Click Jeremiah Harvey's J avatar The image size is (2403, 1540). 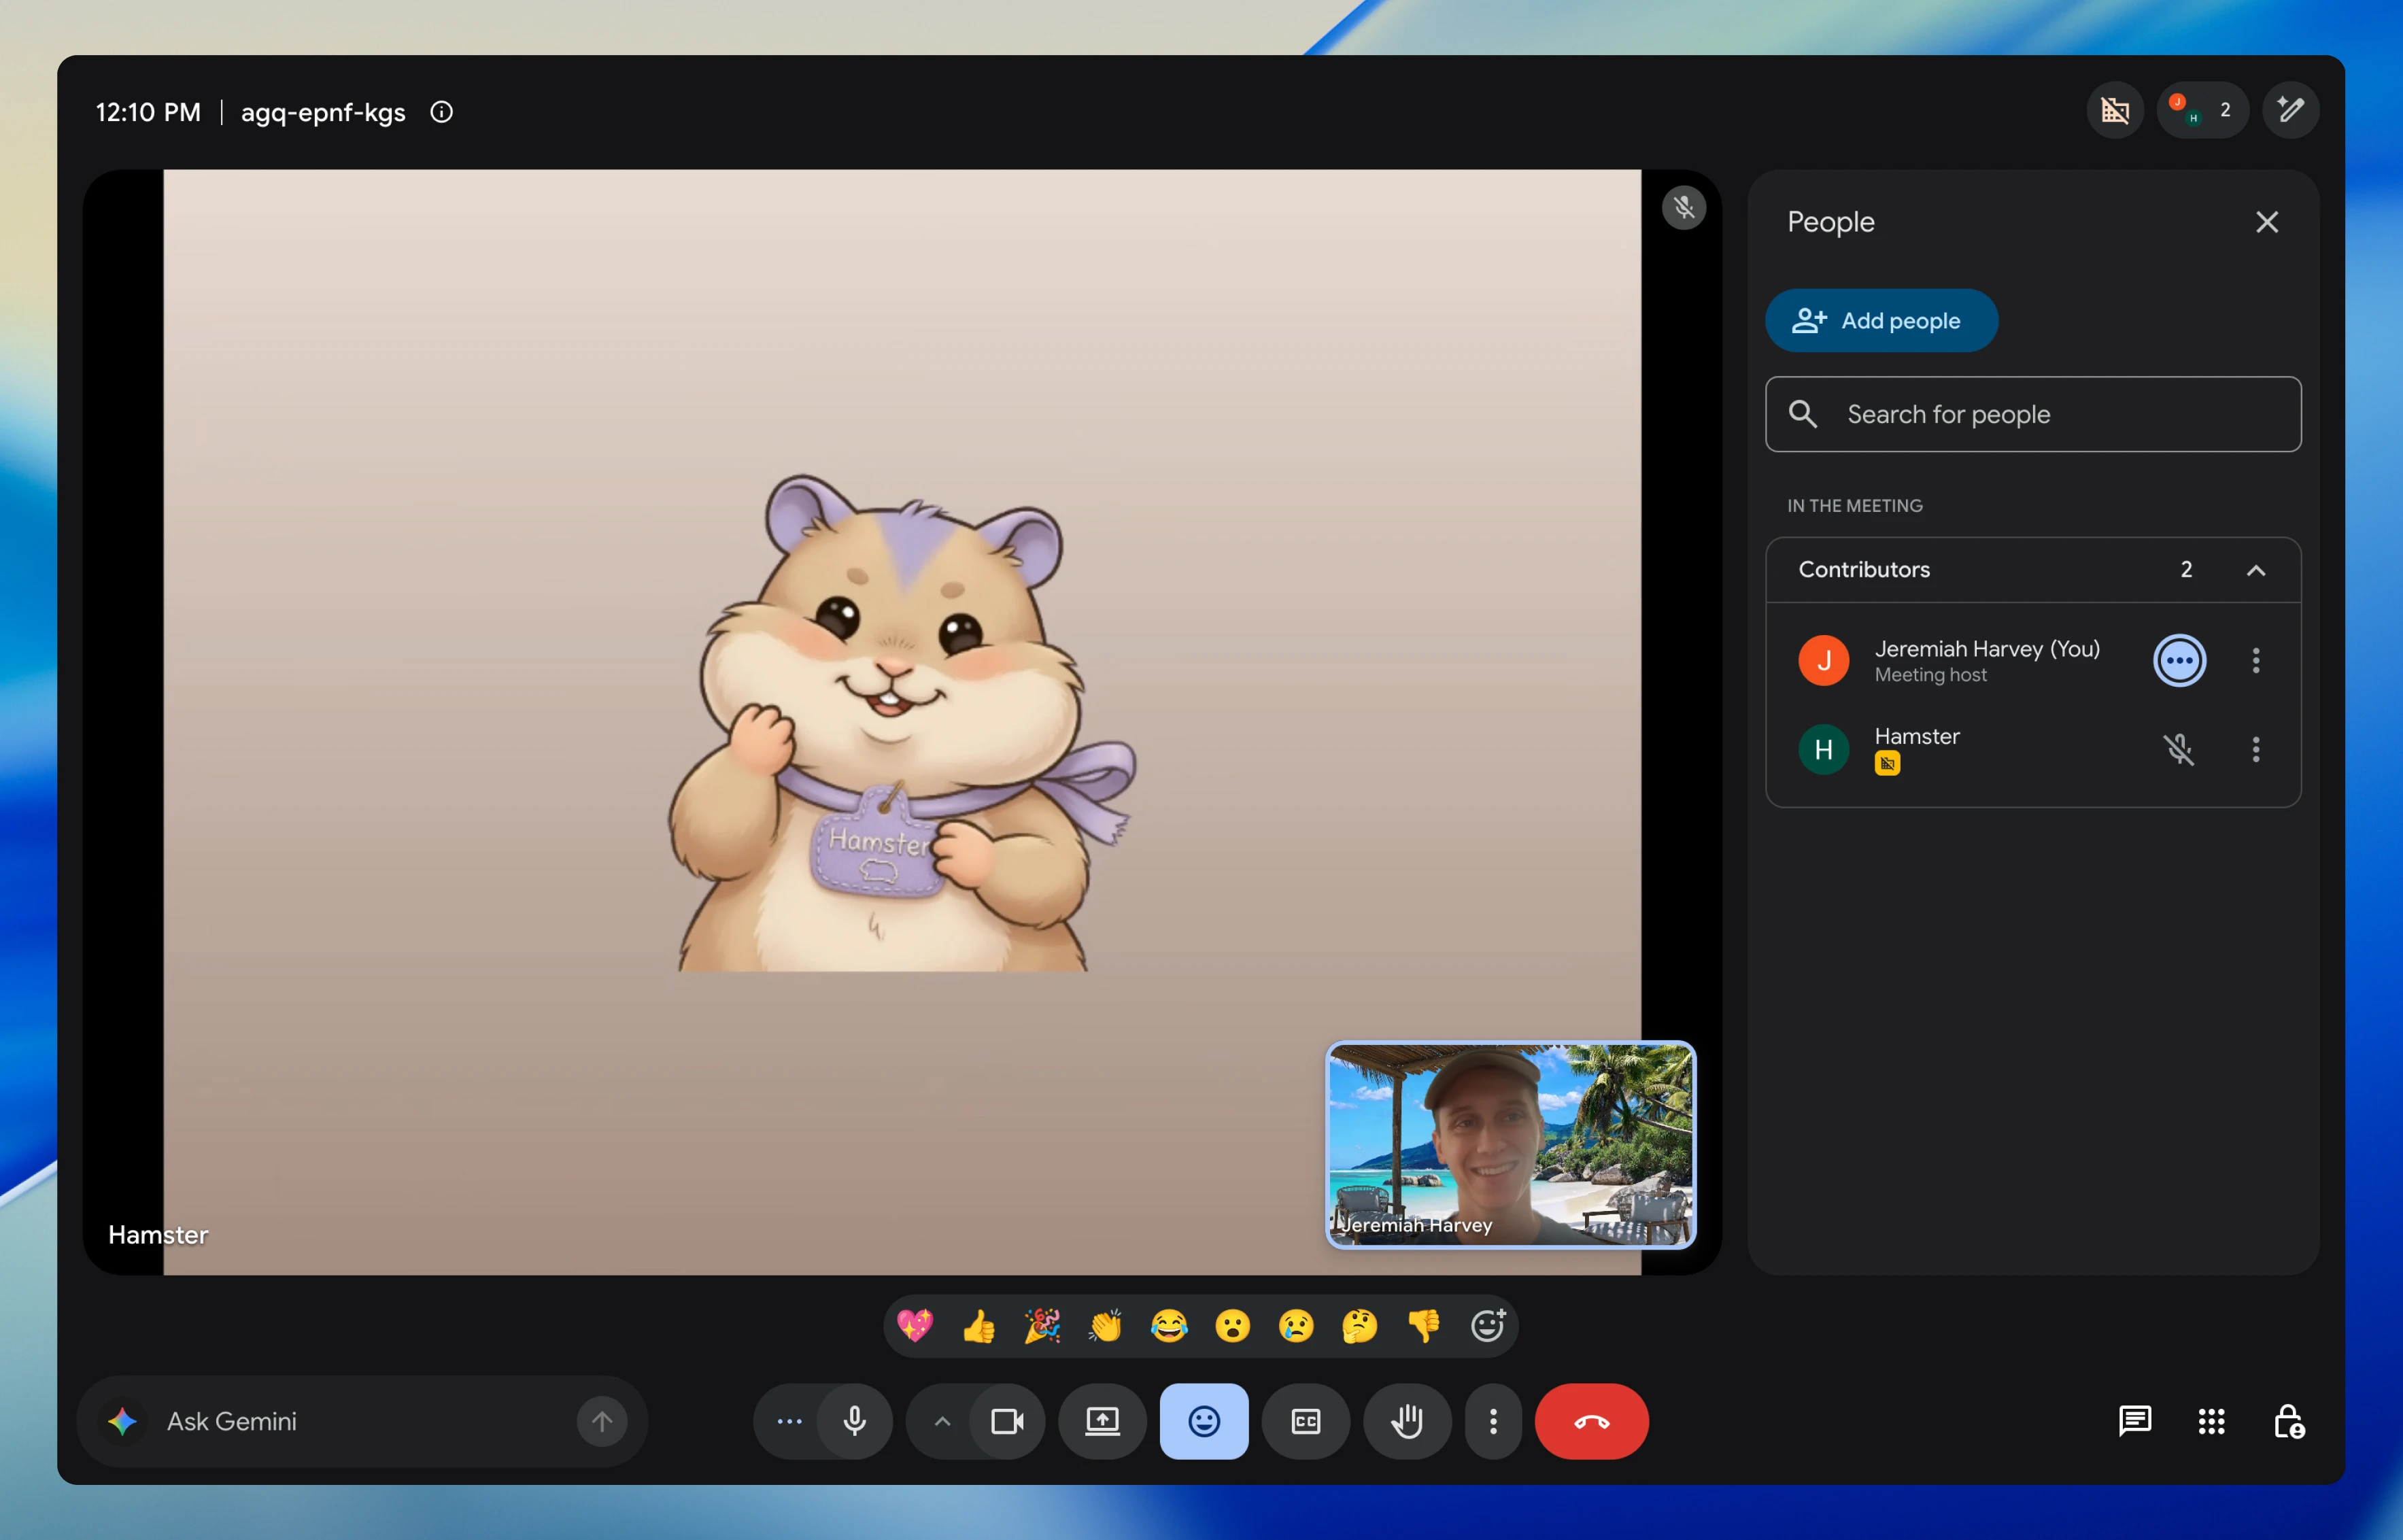pyautogui.click(x=1823, y=660)
